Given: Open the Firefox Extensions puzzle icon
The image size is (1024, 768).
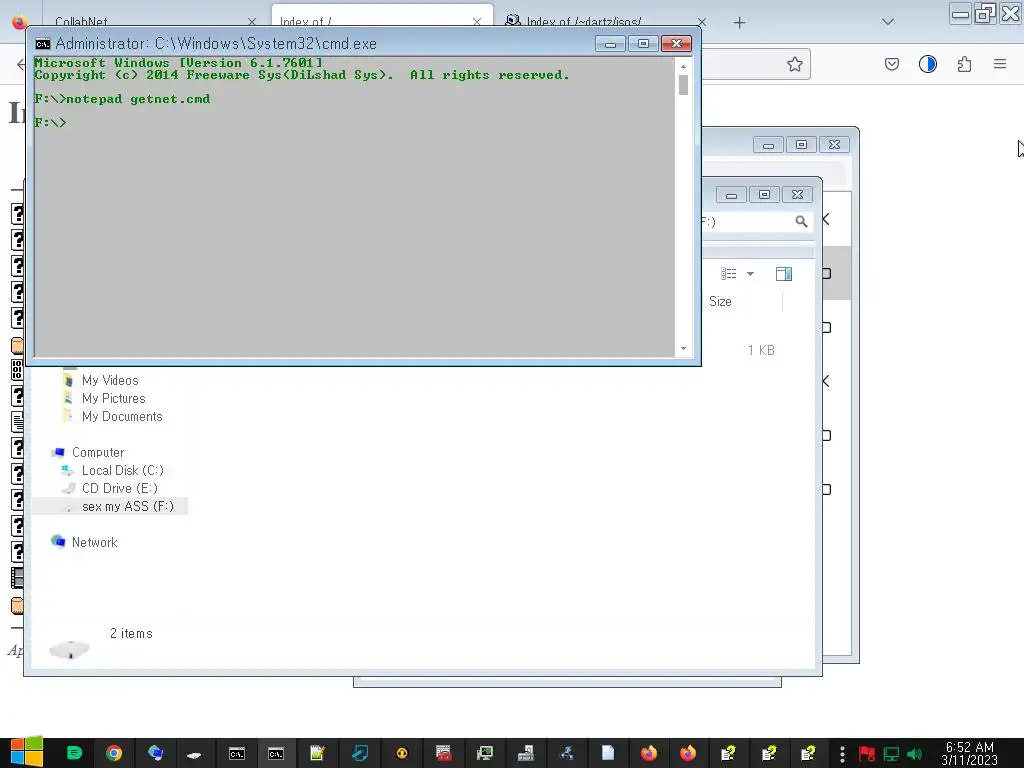Looking at the screenshot, I should 964,64.
